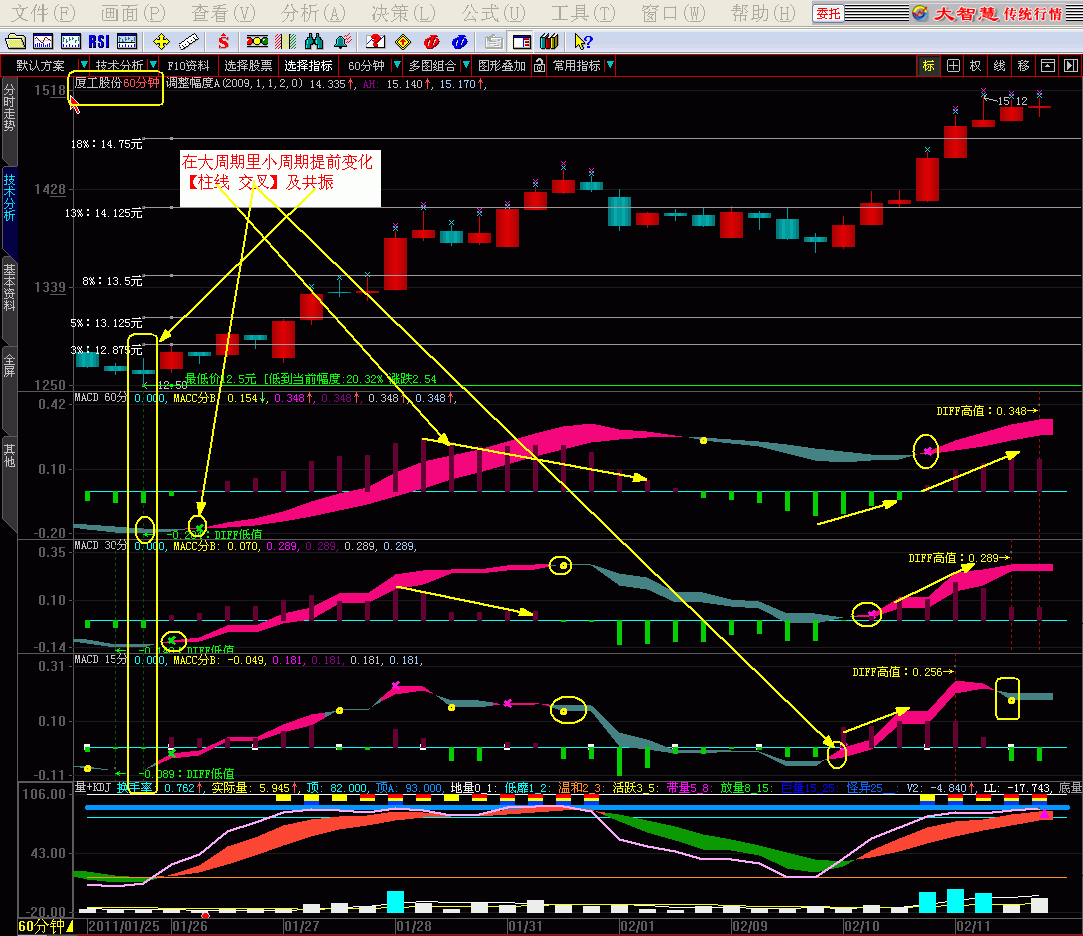Click the F10资料 button

pyautogui.click(x=189, y=66)
